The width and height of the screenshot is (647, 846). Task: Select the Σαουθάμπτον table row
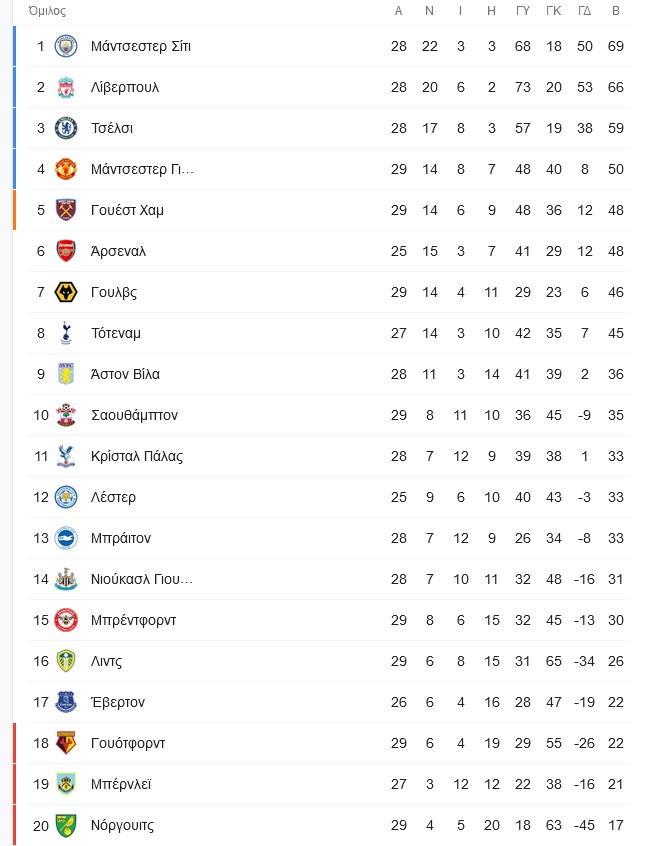point(330,415)
